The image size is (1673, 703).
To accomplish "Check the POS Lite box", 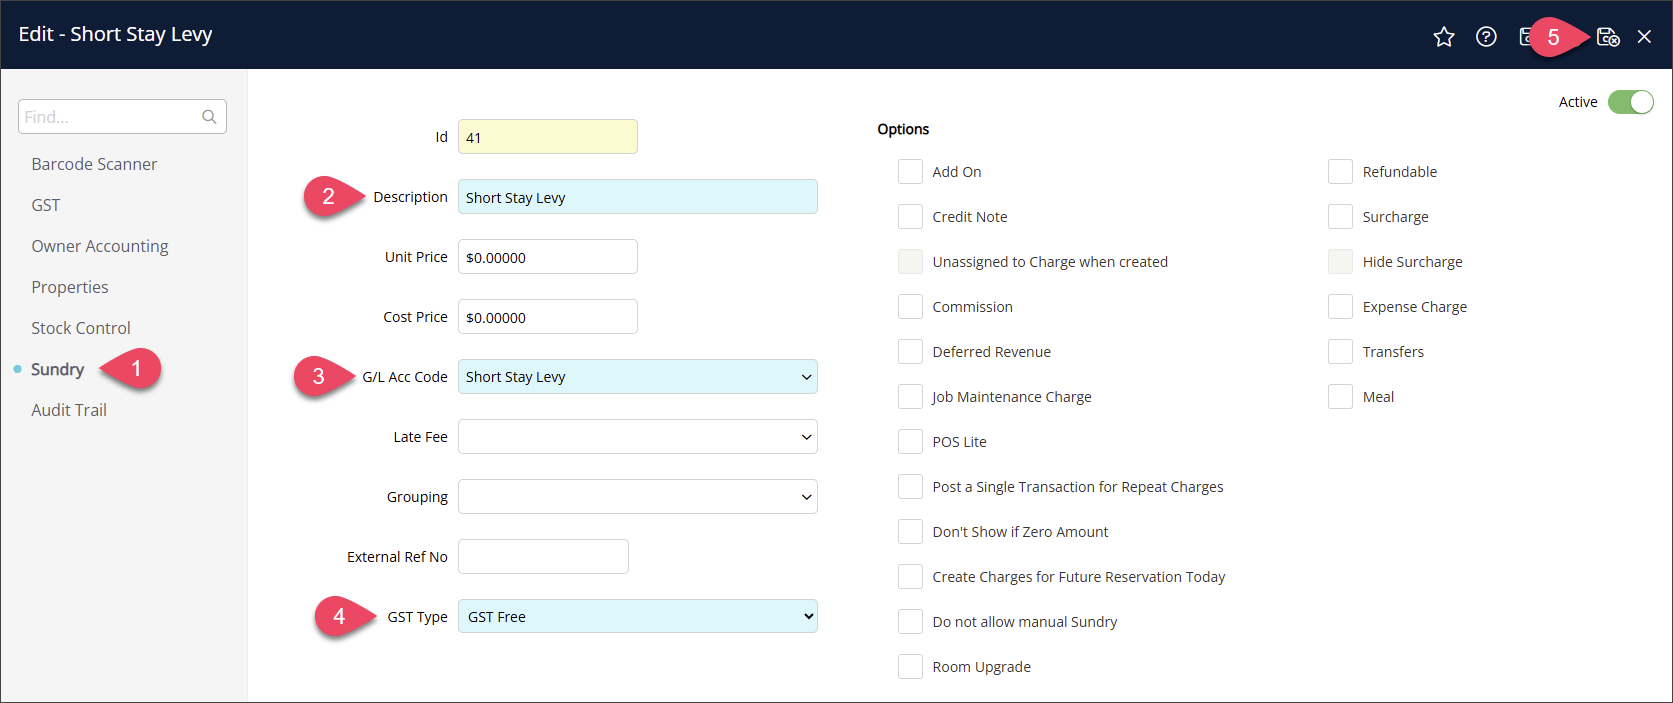I will (x=910, y=442).
